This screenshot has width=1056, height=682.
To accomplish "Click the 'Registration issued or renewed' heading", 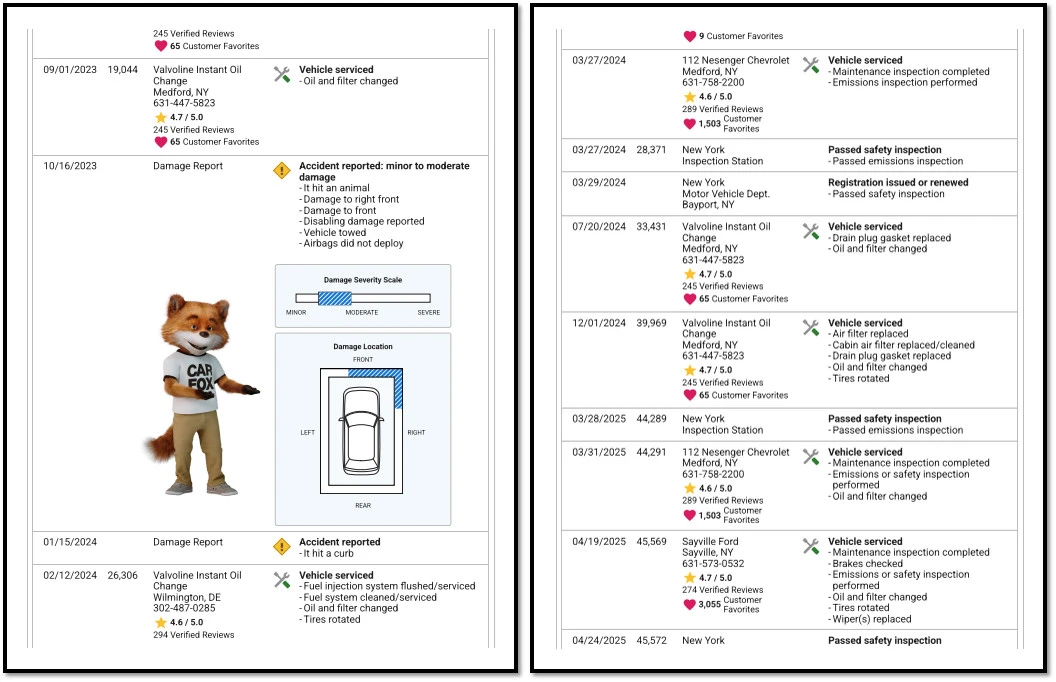I will [x=898, y=182].
